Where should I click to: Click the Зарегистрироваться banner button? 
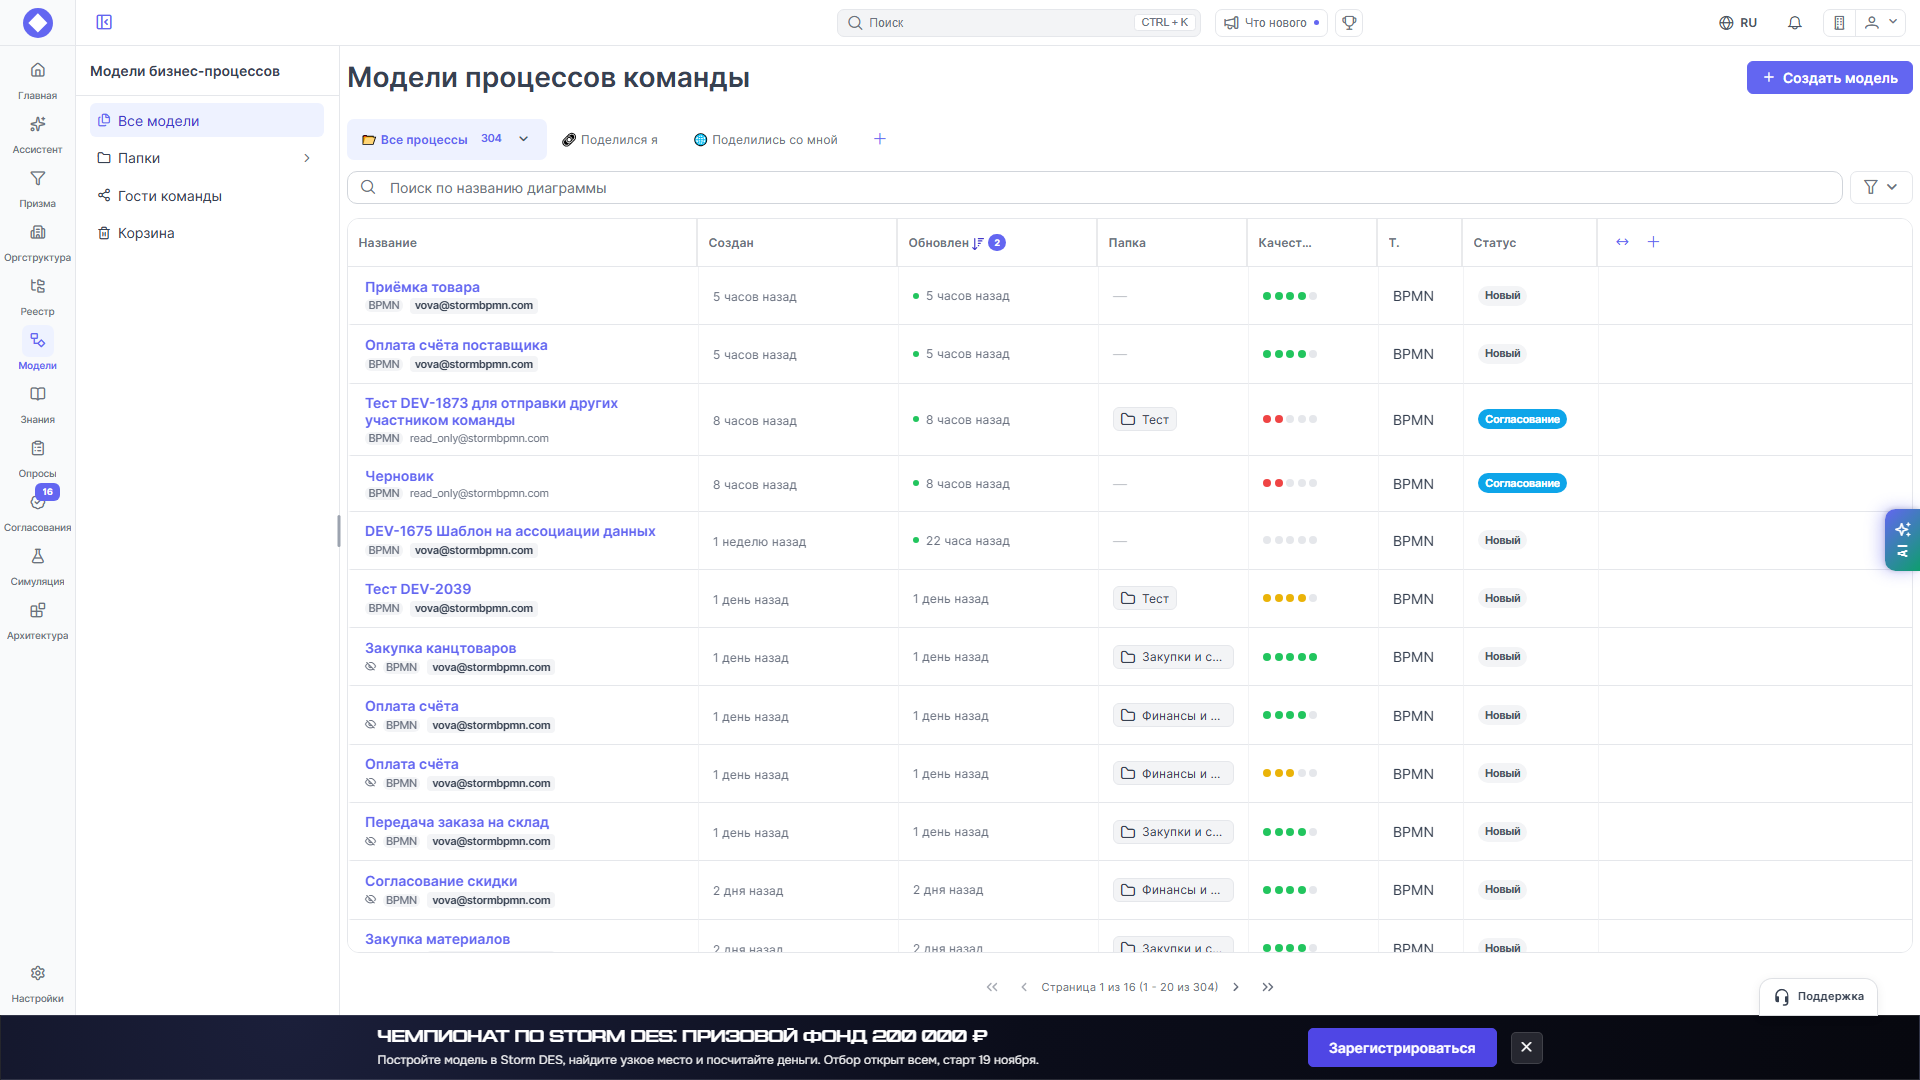[x=1401, y=1048]
